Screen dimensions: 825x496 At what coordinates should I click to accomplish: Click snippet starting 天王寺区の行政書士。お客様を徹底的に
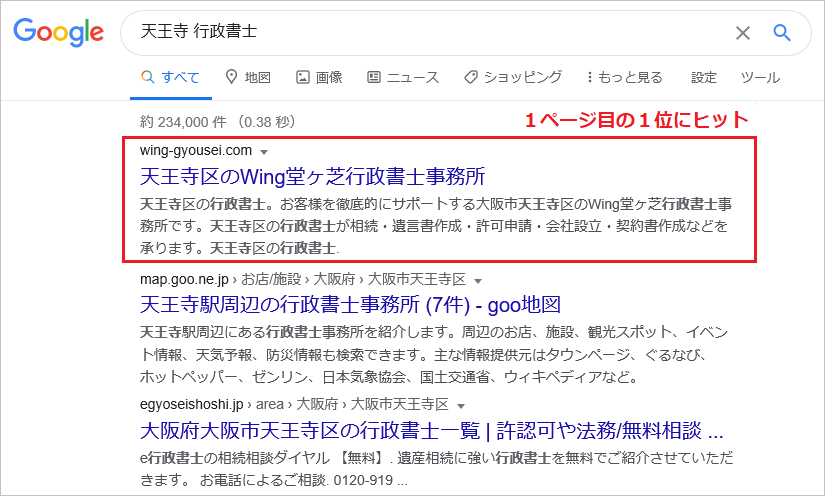point(436,226)
